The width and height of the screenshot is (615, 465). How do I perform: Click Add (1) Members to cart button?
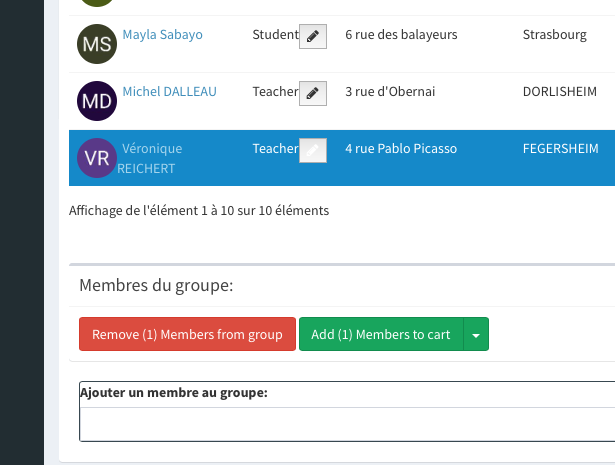tap(381, 334)
